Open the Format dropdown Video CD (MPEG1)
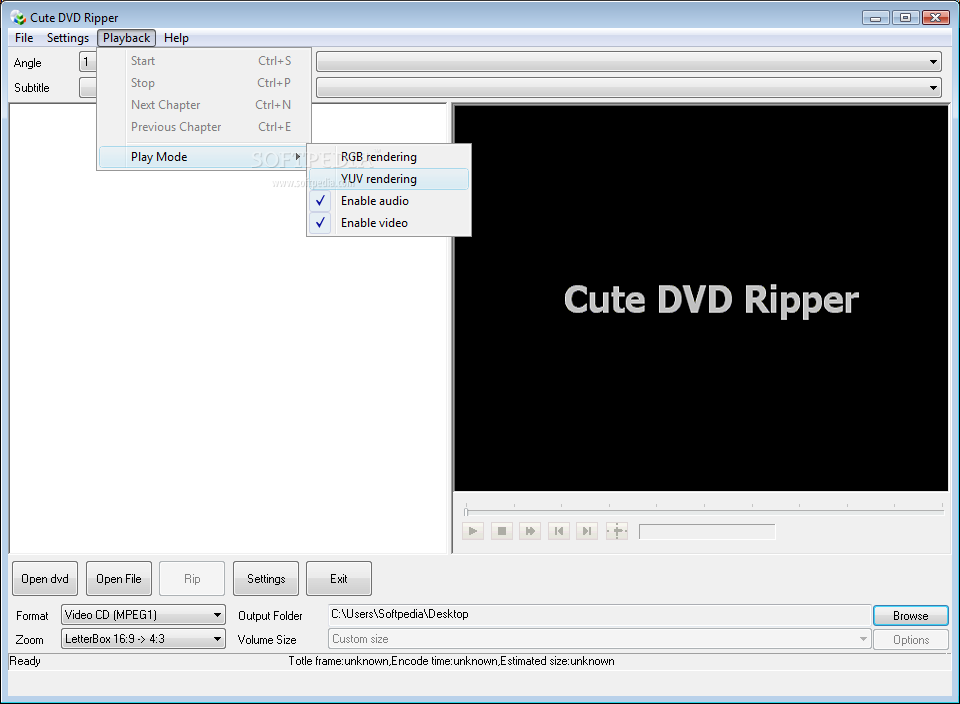The height and width of the screenshot is (704, 960). pyautogui.click(x=143, y=615)
